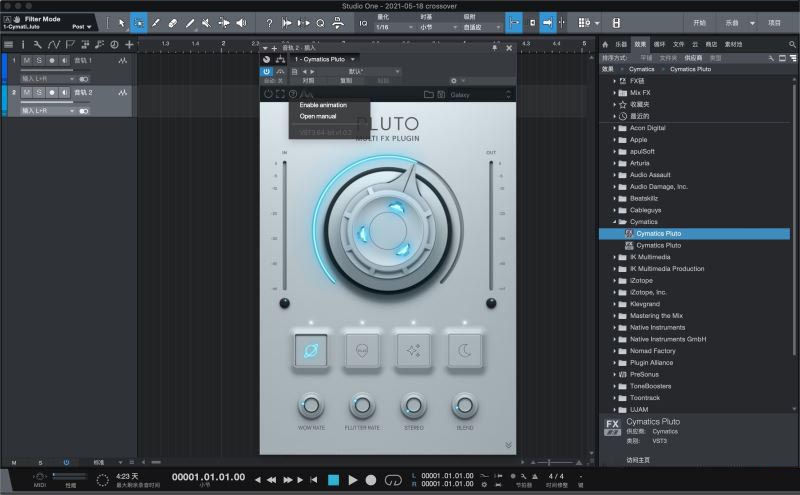Switch to the 乐器 browser tab
Viewport: 800px width, 495px height.
(621, 44)
